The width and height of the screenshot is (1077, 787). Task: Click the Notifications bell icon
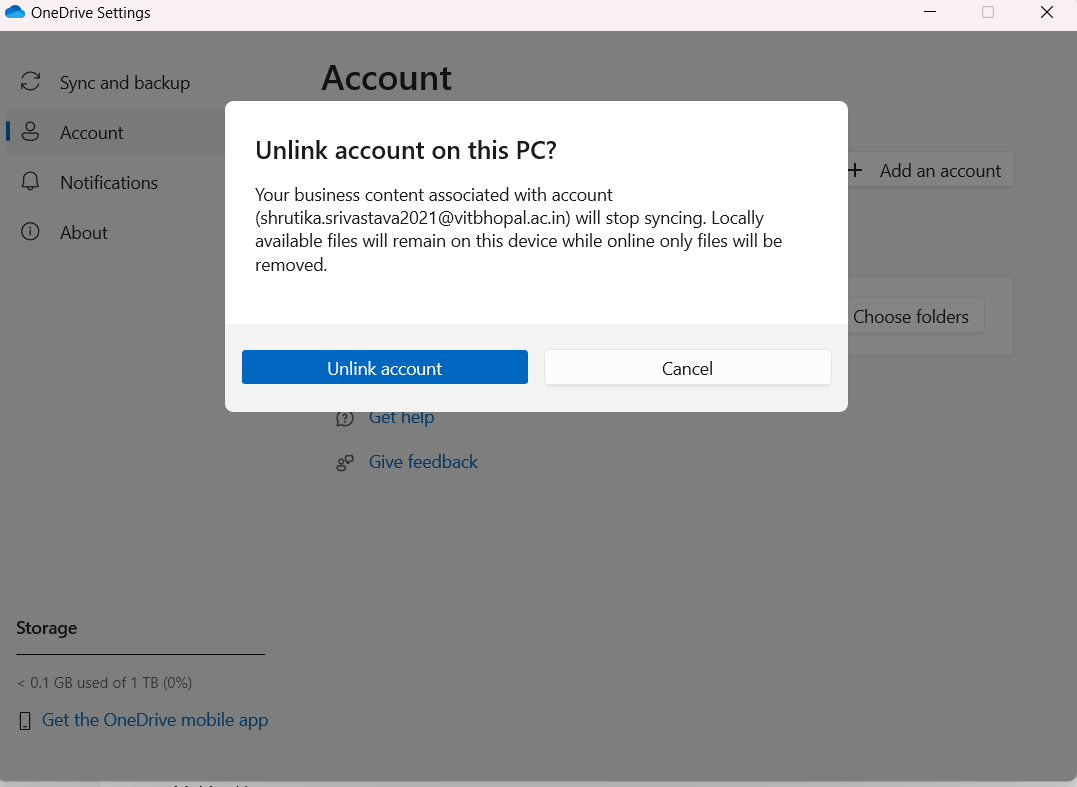31,182
